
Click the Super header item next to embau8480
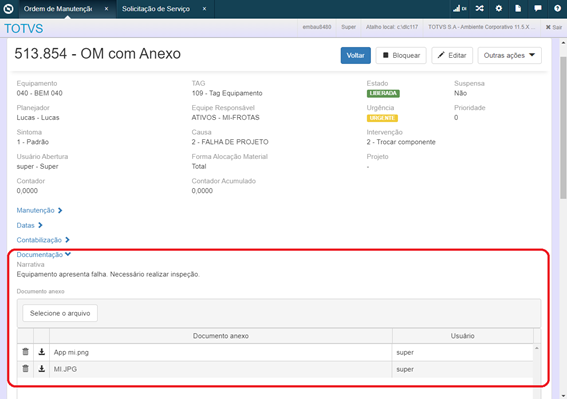pyautogui.click(x=349, y=27)
